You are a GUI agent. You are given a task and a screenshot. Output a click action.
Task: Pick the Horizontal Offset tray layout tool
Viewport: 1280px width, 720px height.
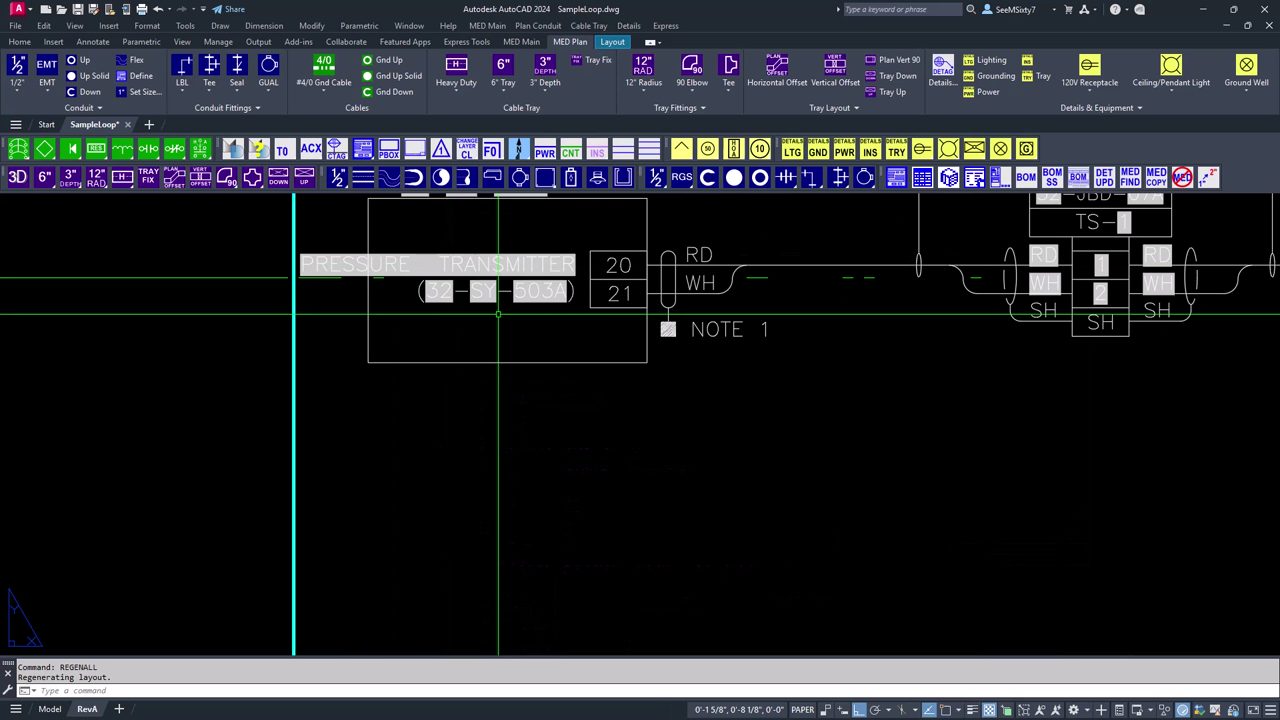[x=777, y=71]
